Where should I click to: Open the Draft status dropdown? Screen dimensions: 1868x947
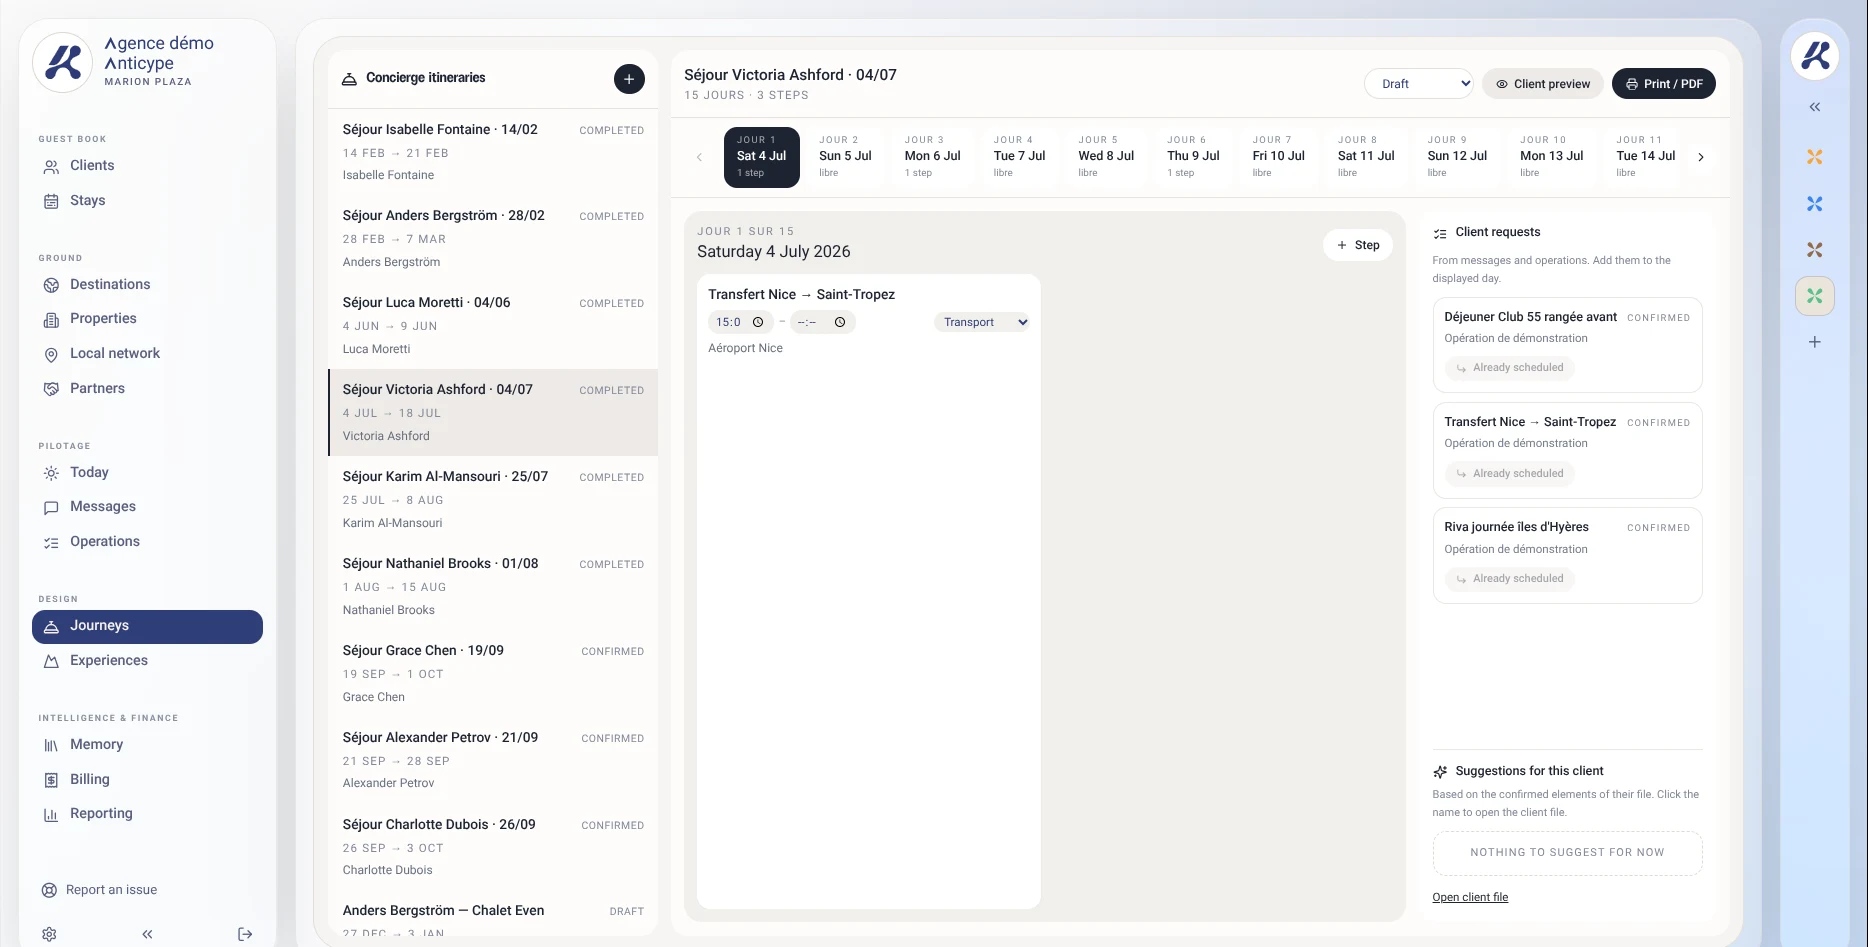(1419, 84)
